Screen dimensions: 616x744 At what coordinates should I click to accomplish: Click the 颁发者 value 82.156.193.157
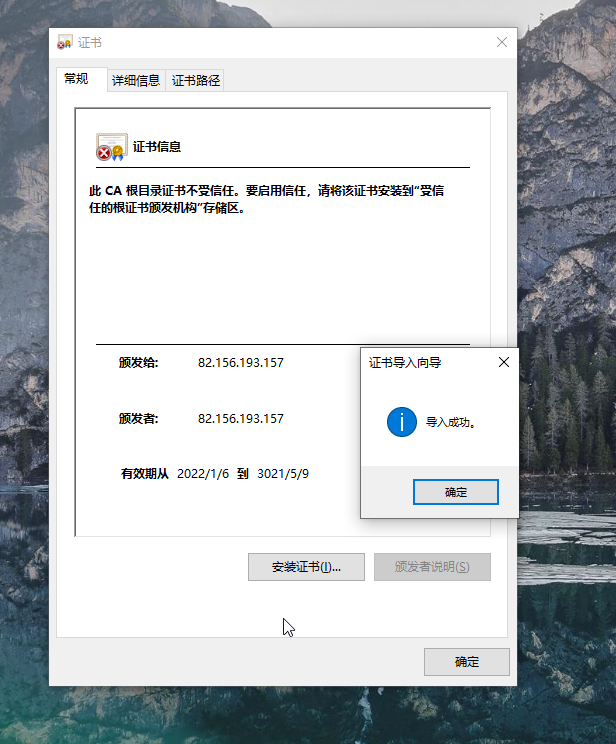click(x=241, y=419)
